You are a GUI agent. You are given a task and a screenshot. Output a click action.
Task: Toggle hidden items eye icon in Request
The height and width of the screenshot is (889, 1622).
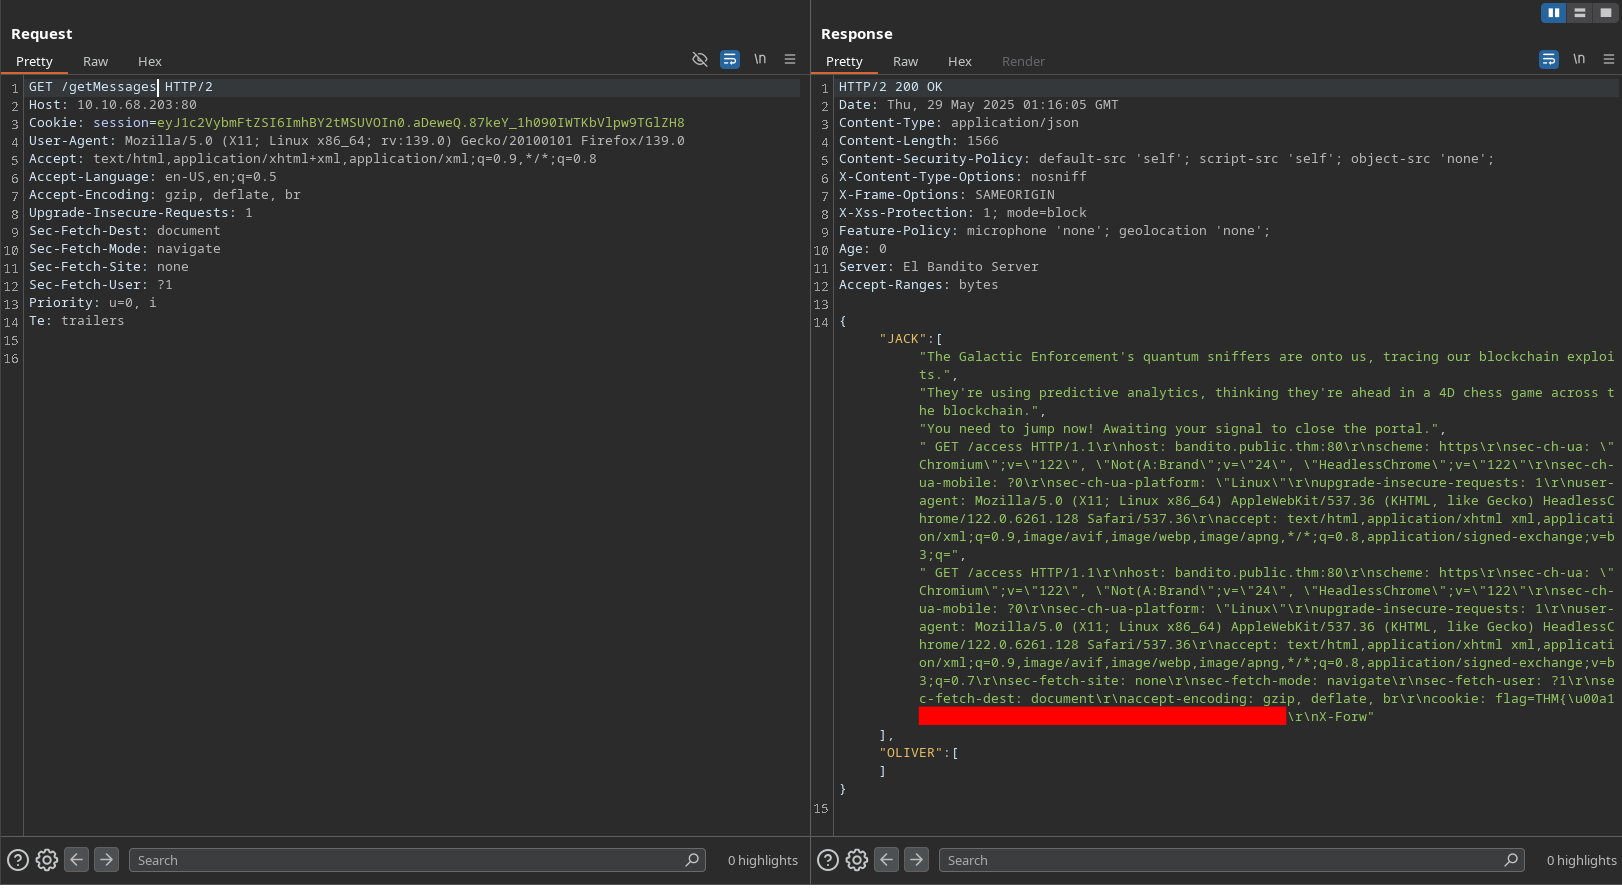(x=700, y=60)
